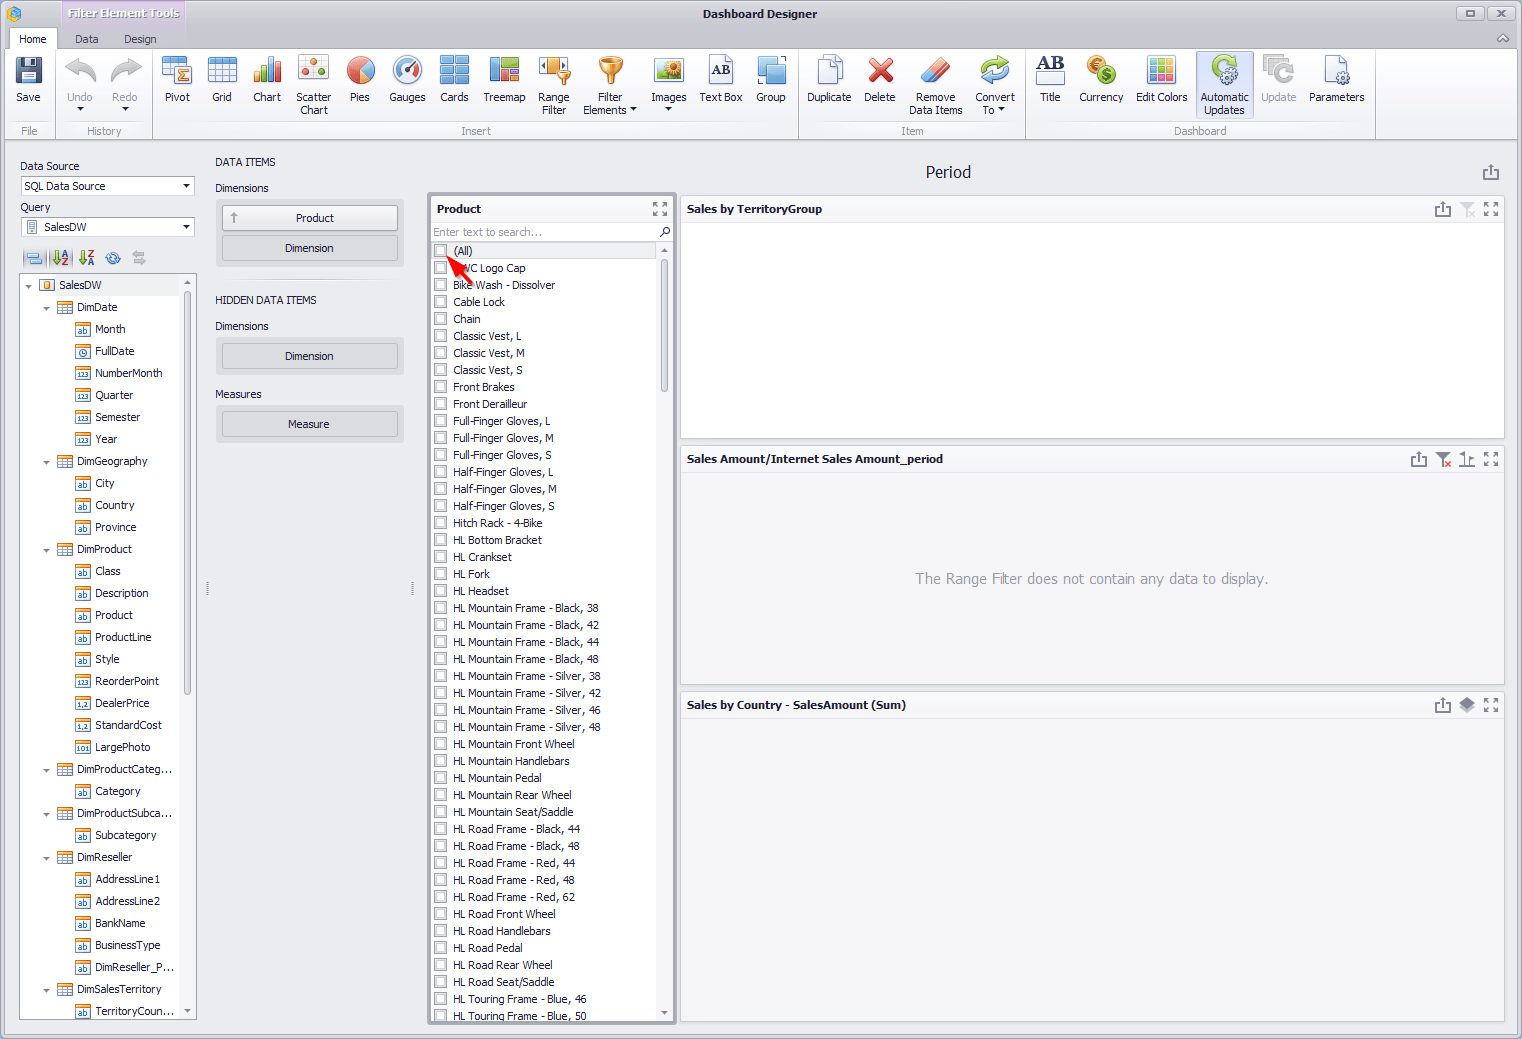
Task: Add a Range Filter item
Action: pos(554,85)
